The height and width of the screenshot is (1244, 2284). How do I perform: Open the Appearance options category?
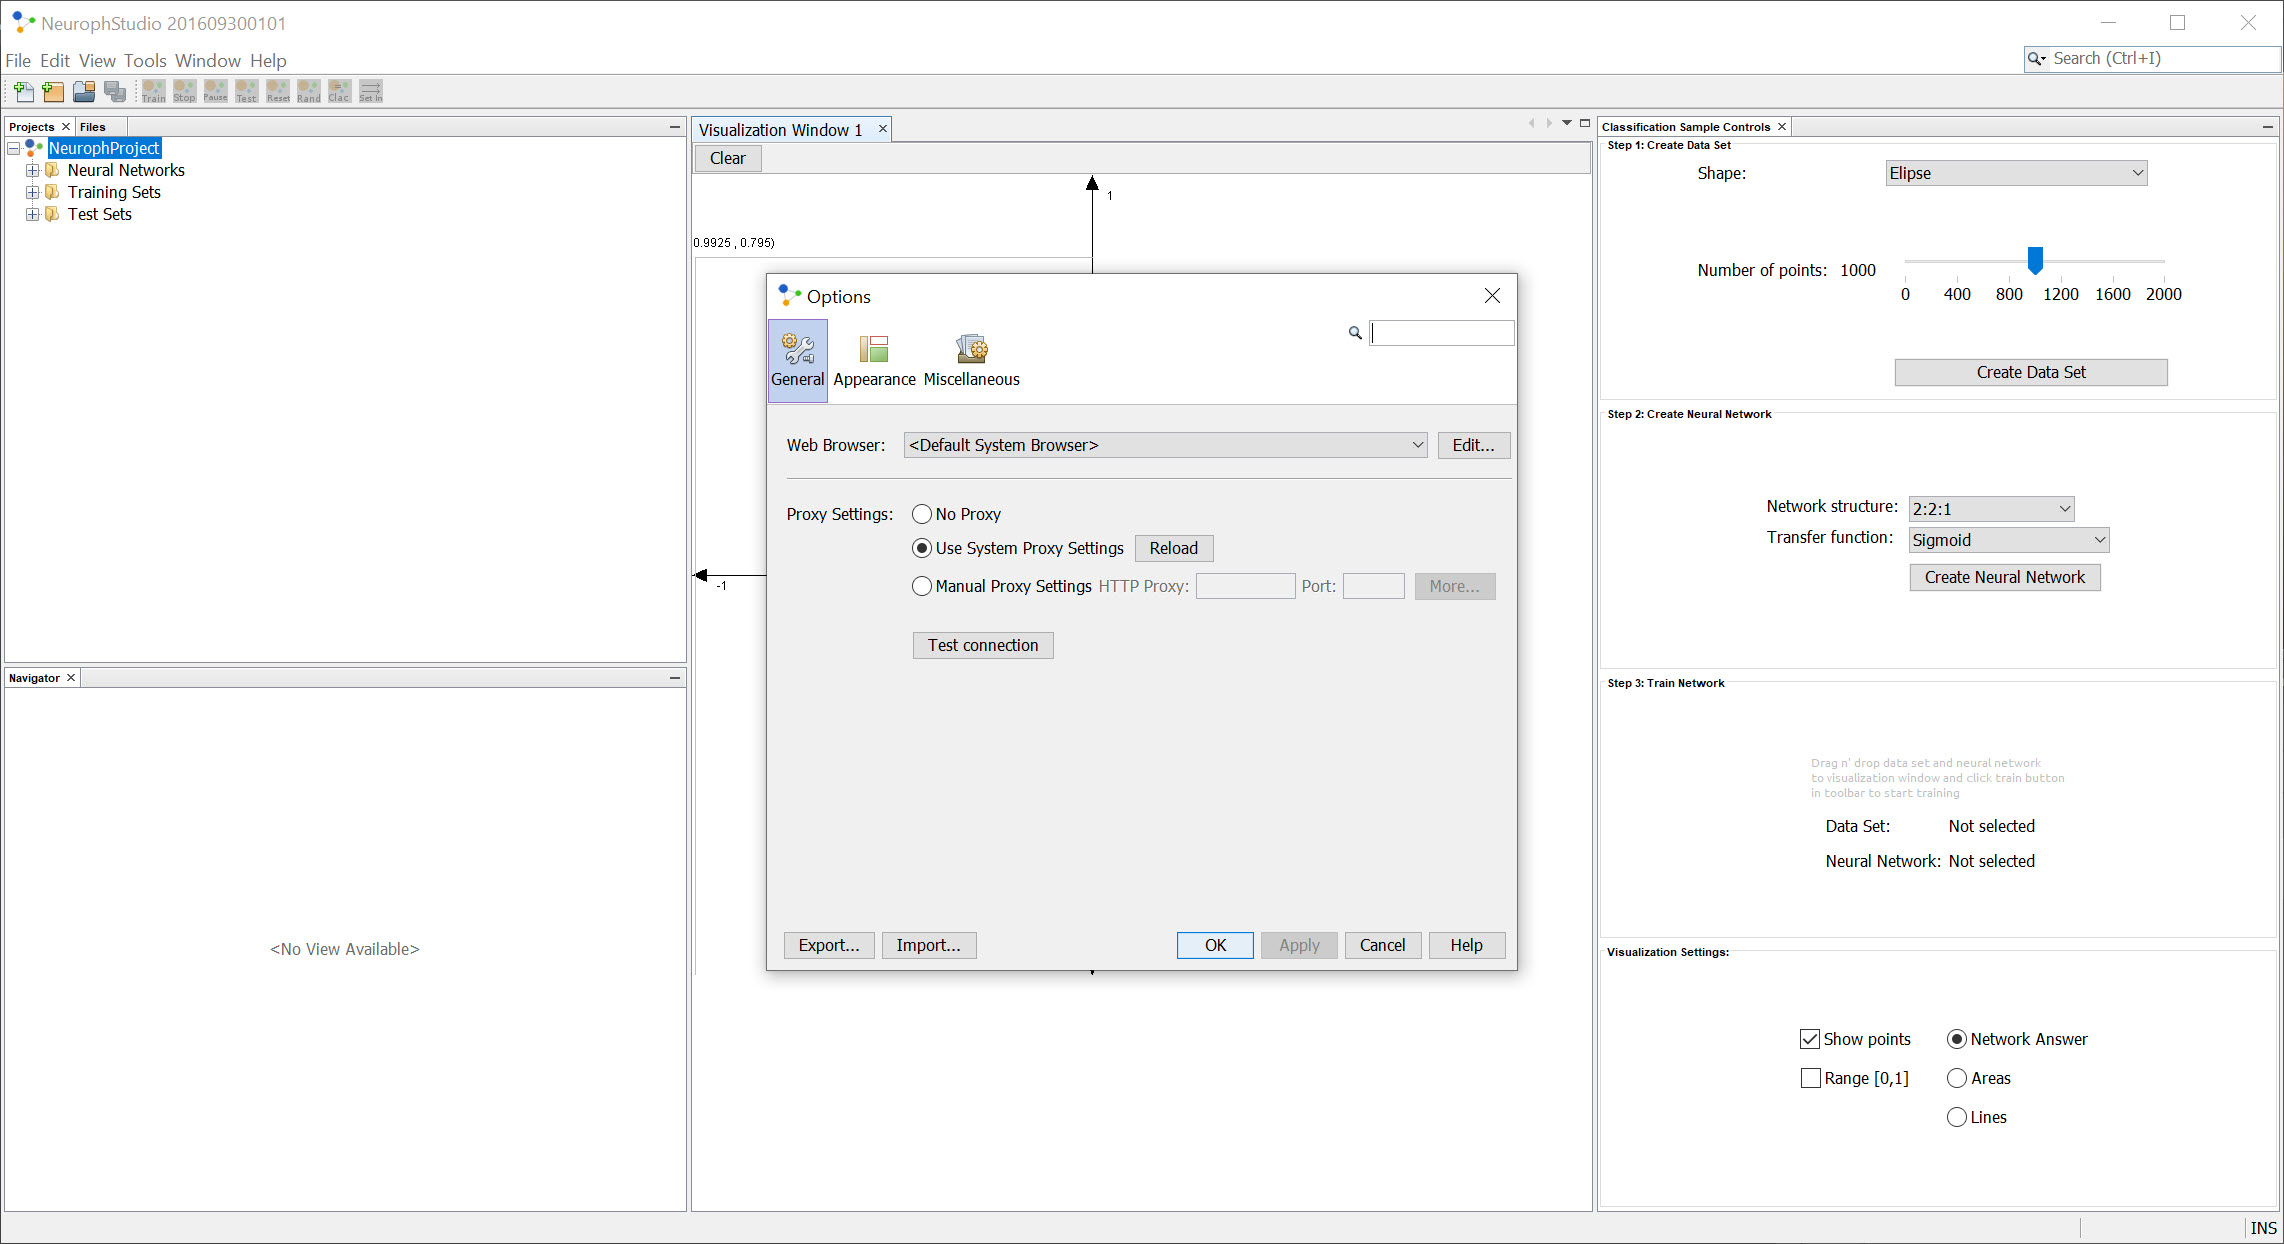pos(874,361)
